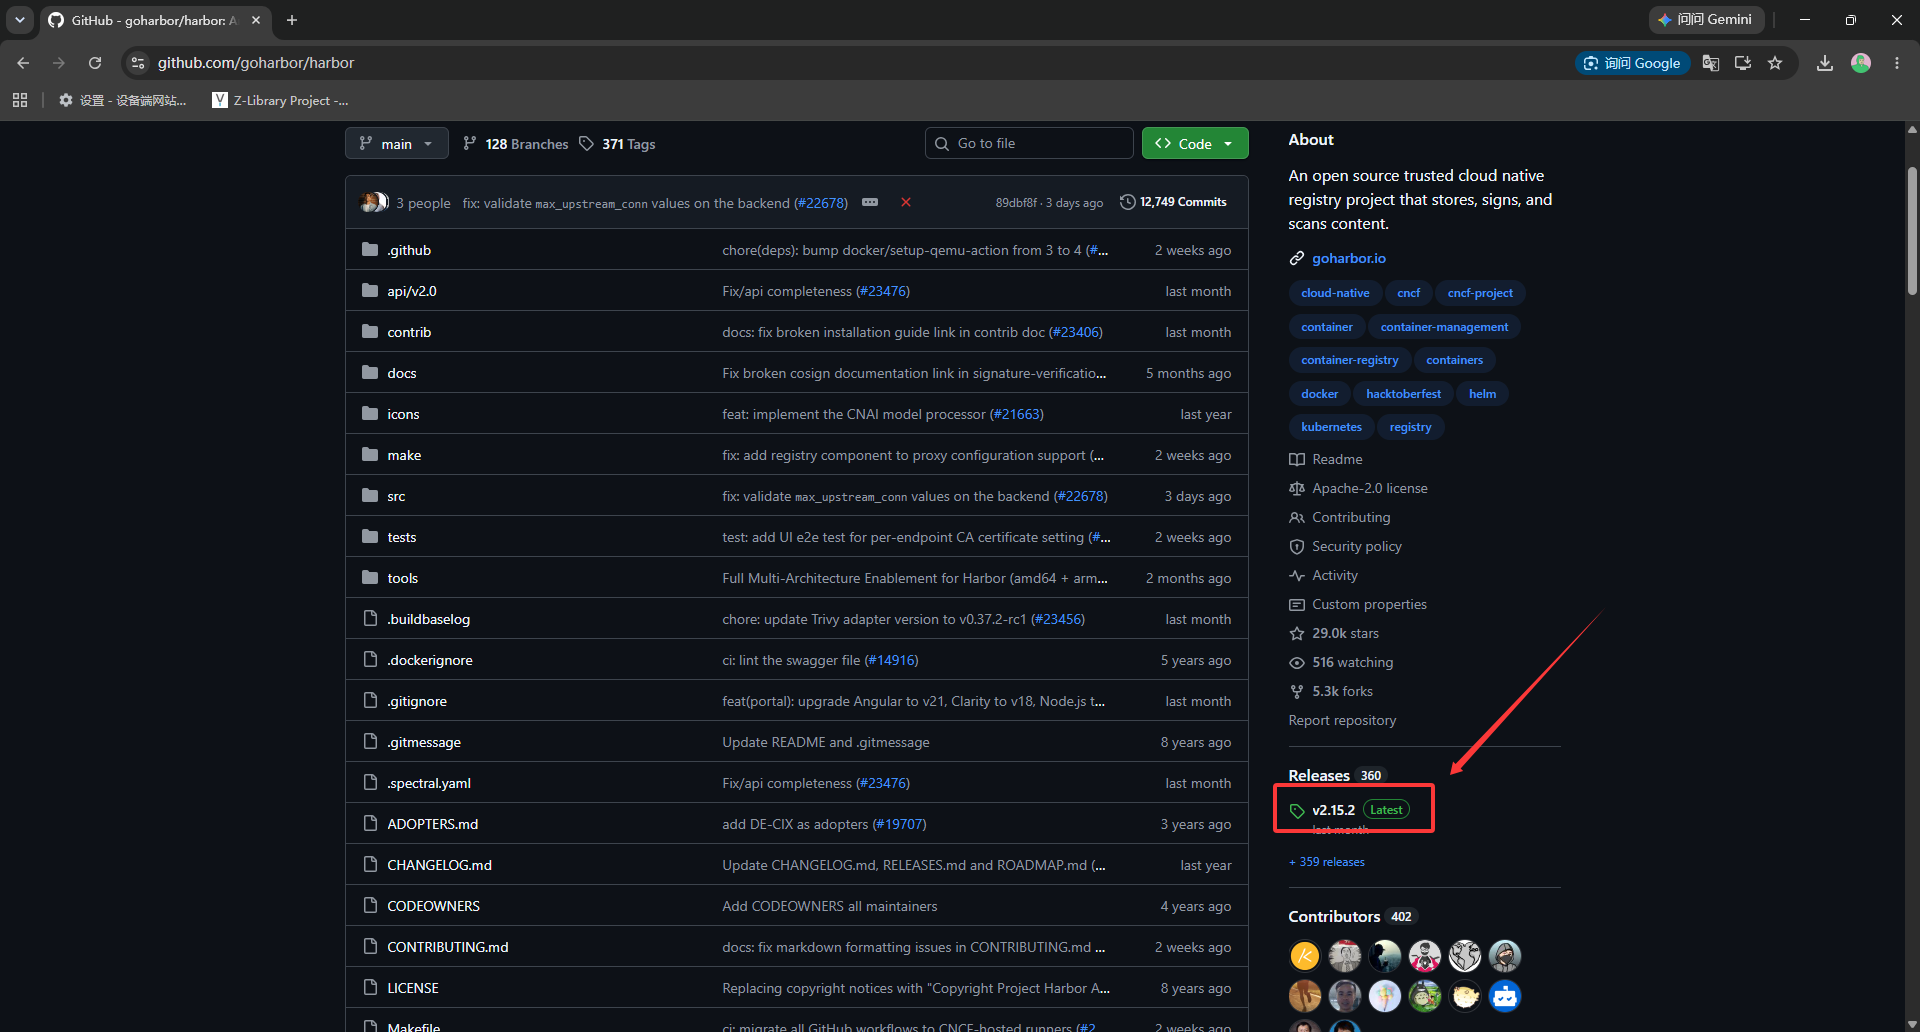
Task: Click Report repository
Action: point(1342,720)
